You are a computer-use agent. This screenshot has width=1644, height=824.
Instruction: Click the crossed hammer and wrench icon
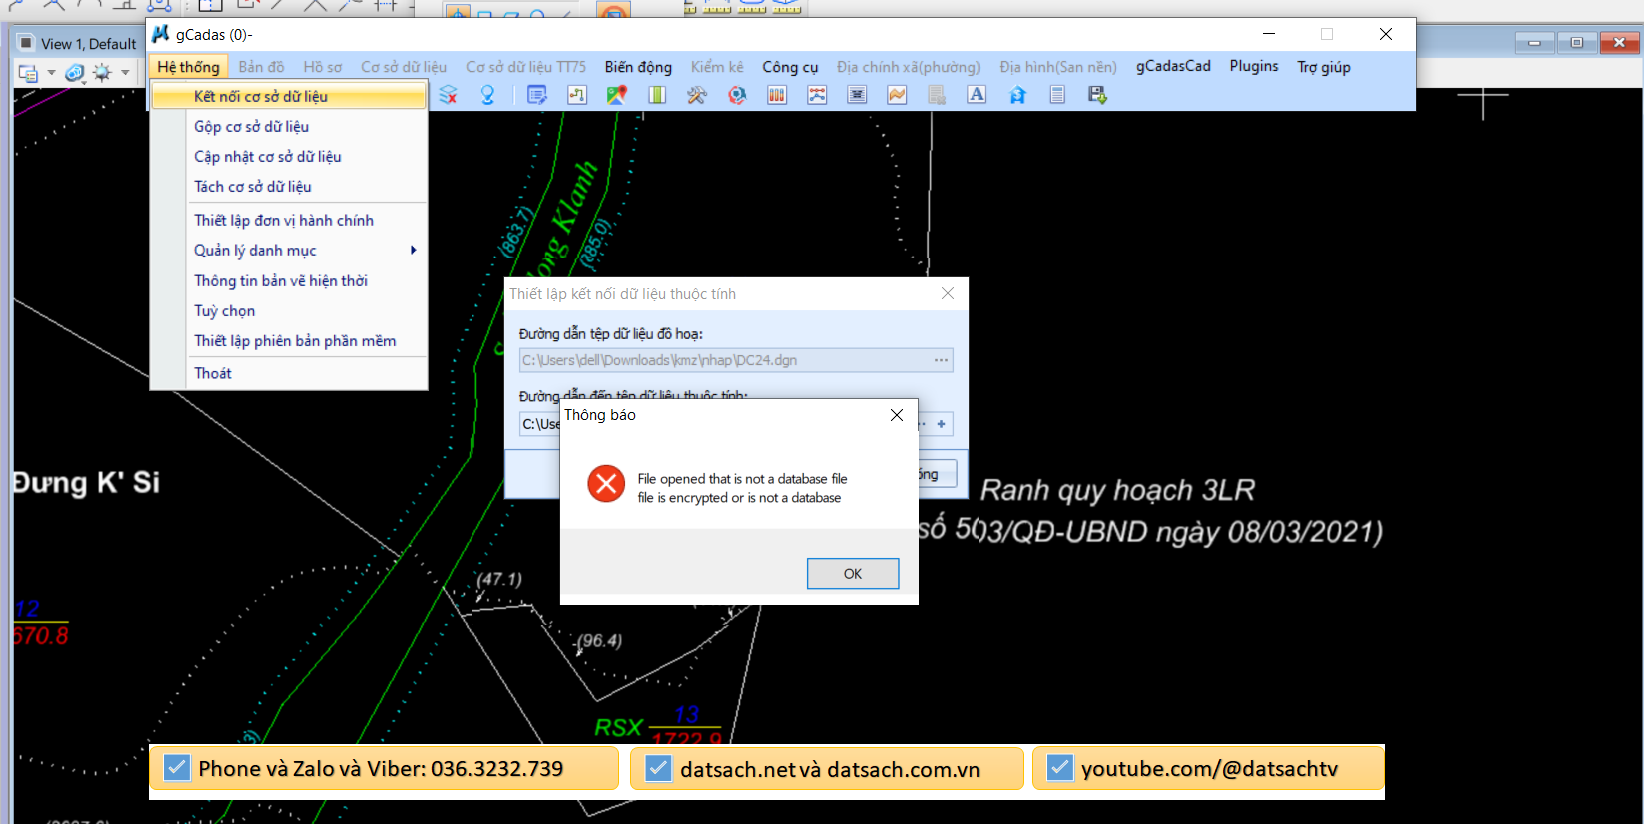coord(697,95)
